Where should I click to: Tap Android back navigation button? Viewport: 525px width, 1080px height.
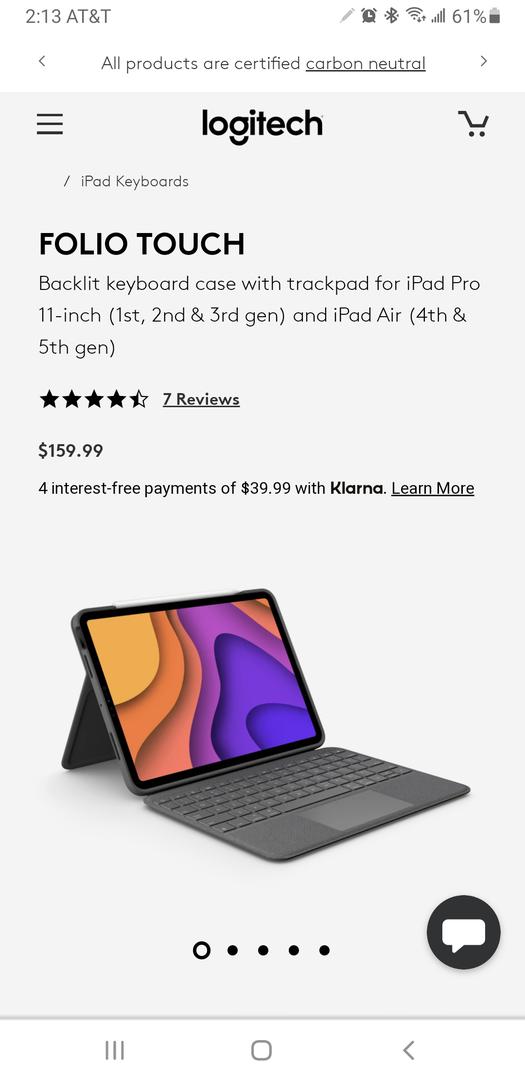coord(409,1050)
